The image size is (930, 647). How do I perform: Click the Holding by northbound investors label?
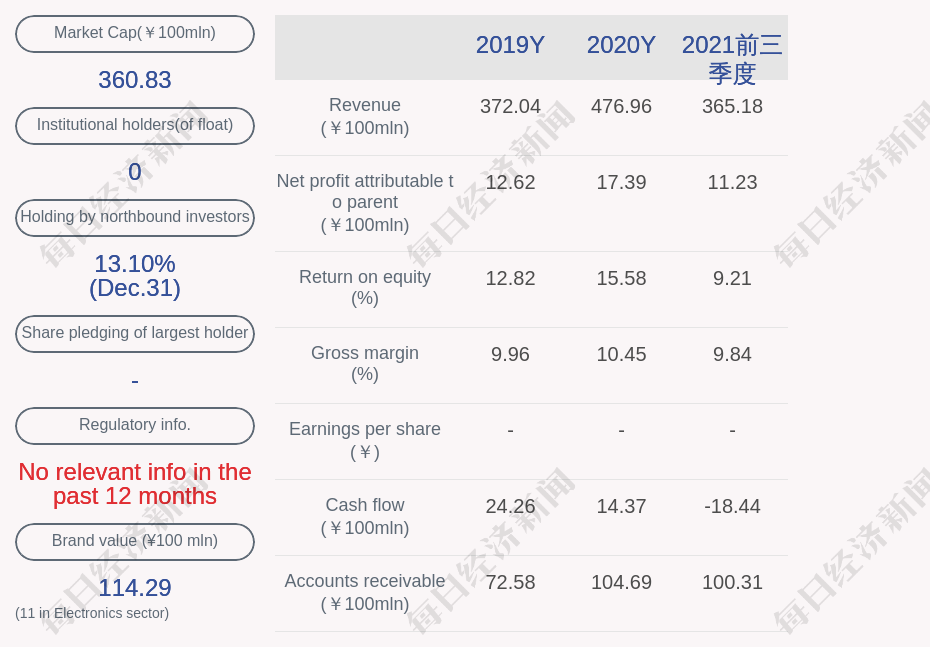click(134, 217)
